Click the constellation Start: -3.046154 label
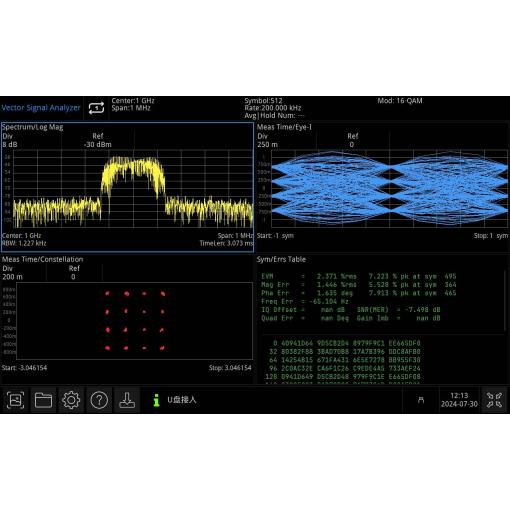This screenshot has height=510, width=510. click(24, 368)
